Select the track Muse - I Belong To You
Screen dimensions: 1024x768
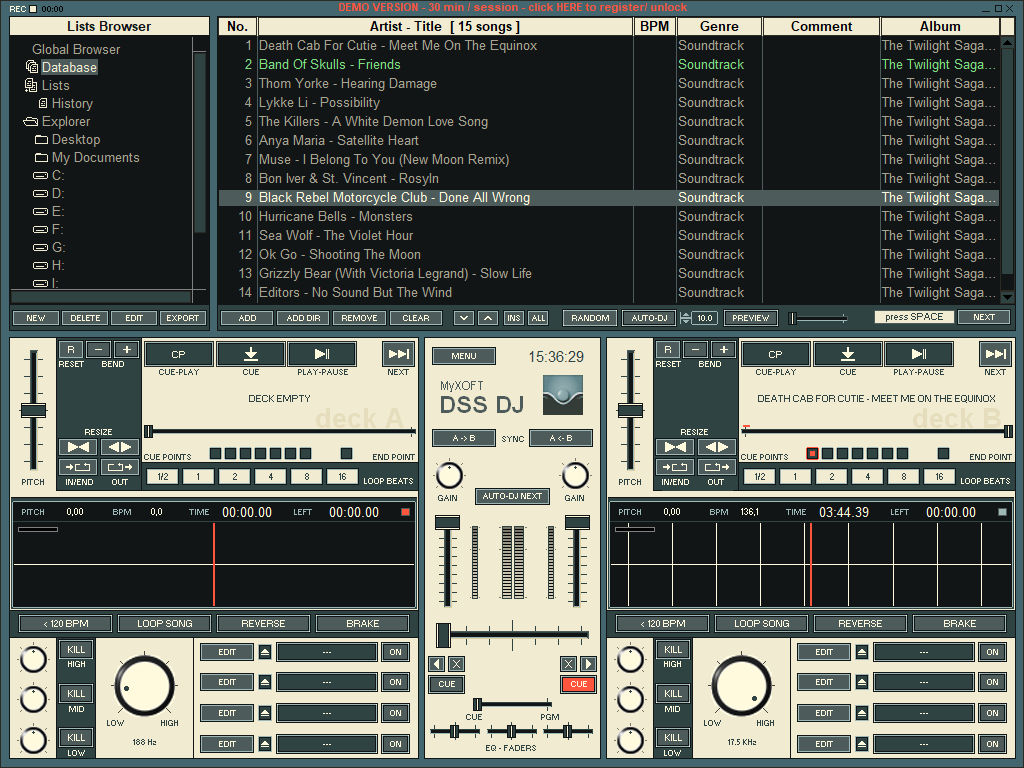pyautogui.click(x=384, y=159)
